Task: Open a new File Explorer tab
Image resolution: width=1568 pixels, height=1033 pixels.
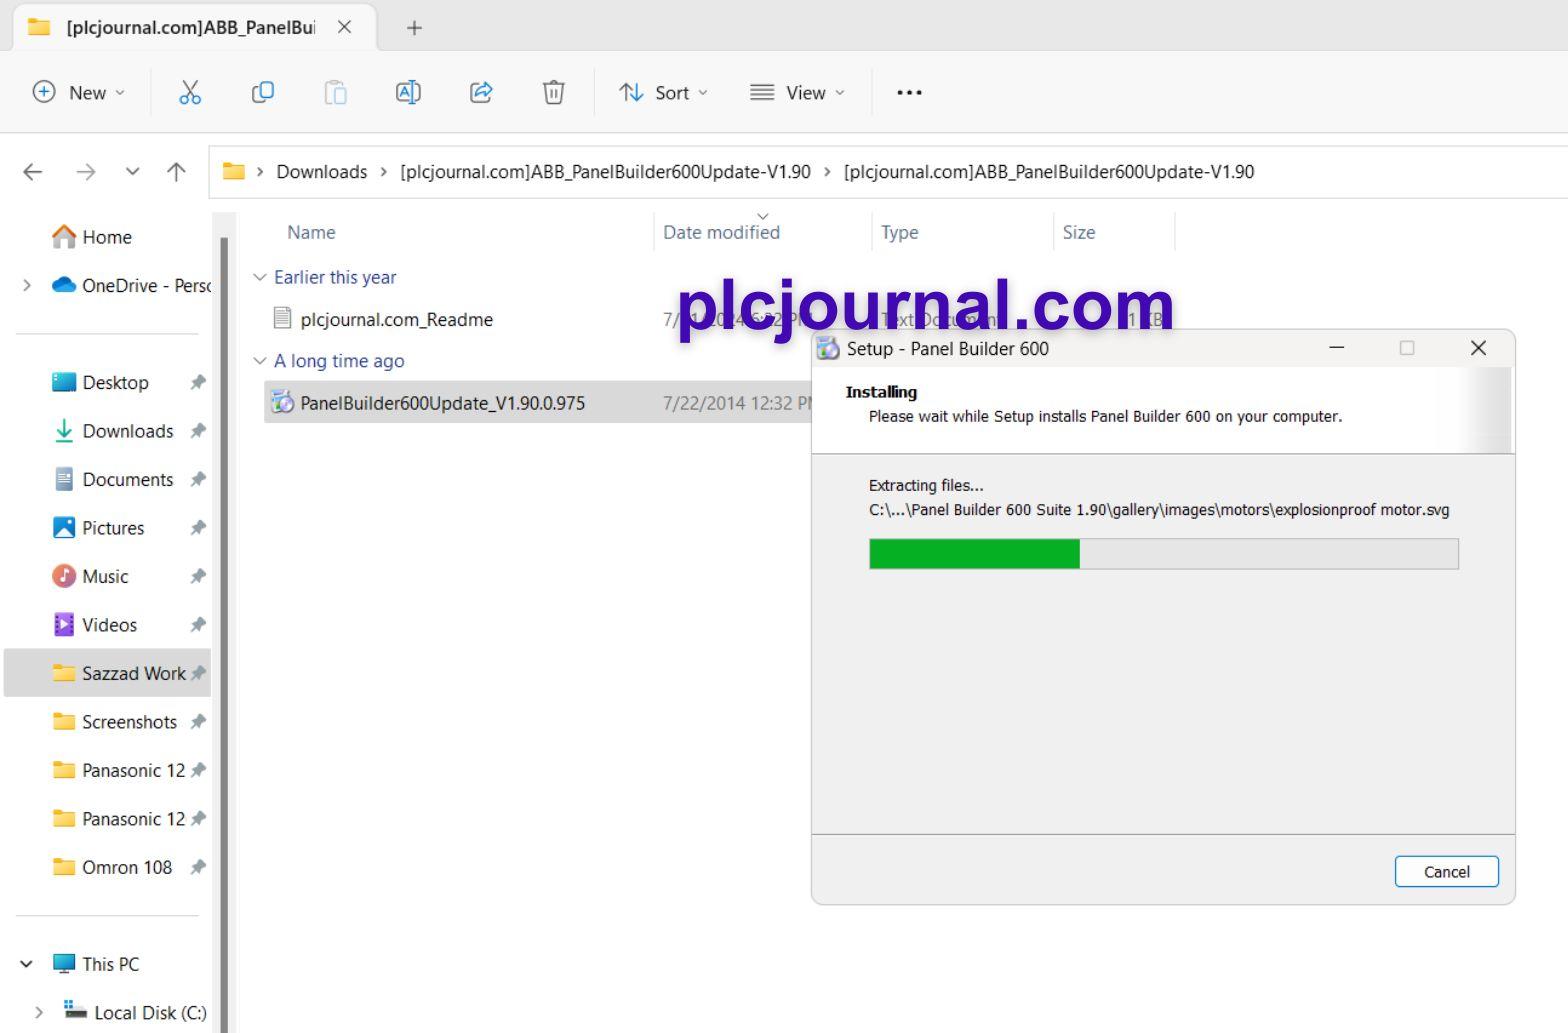Action: 414,28
